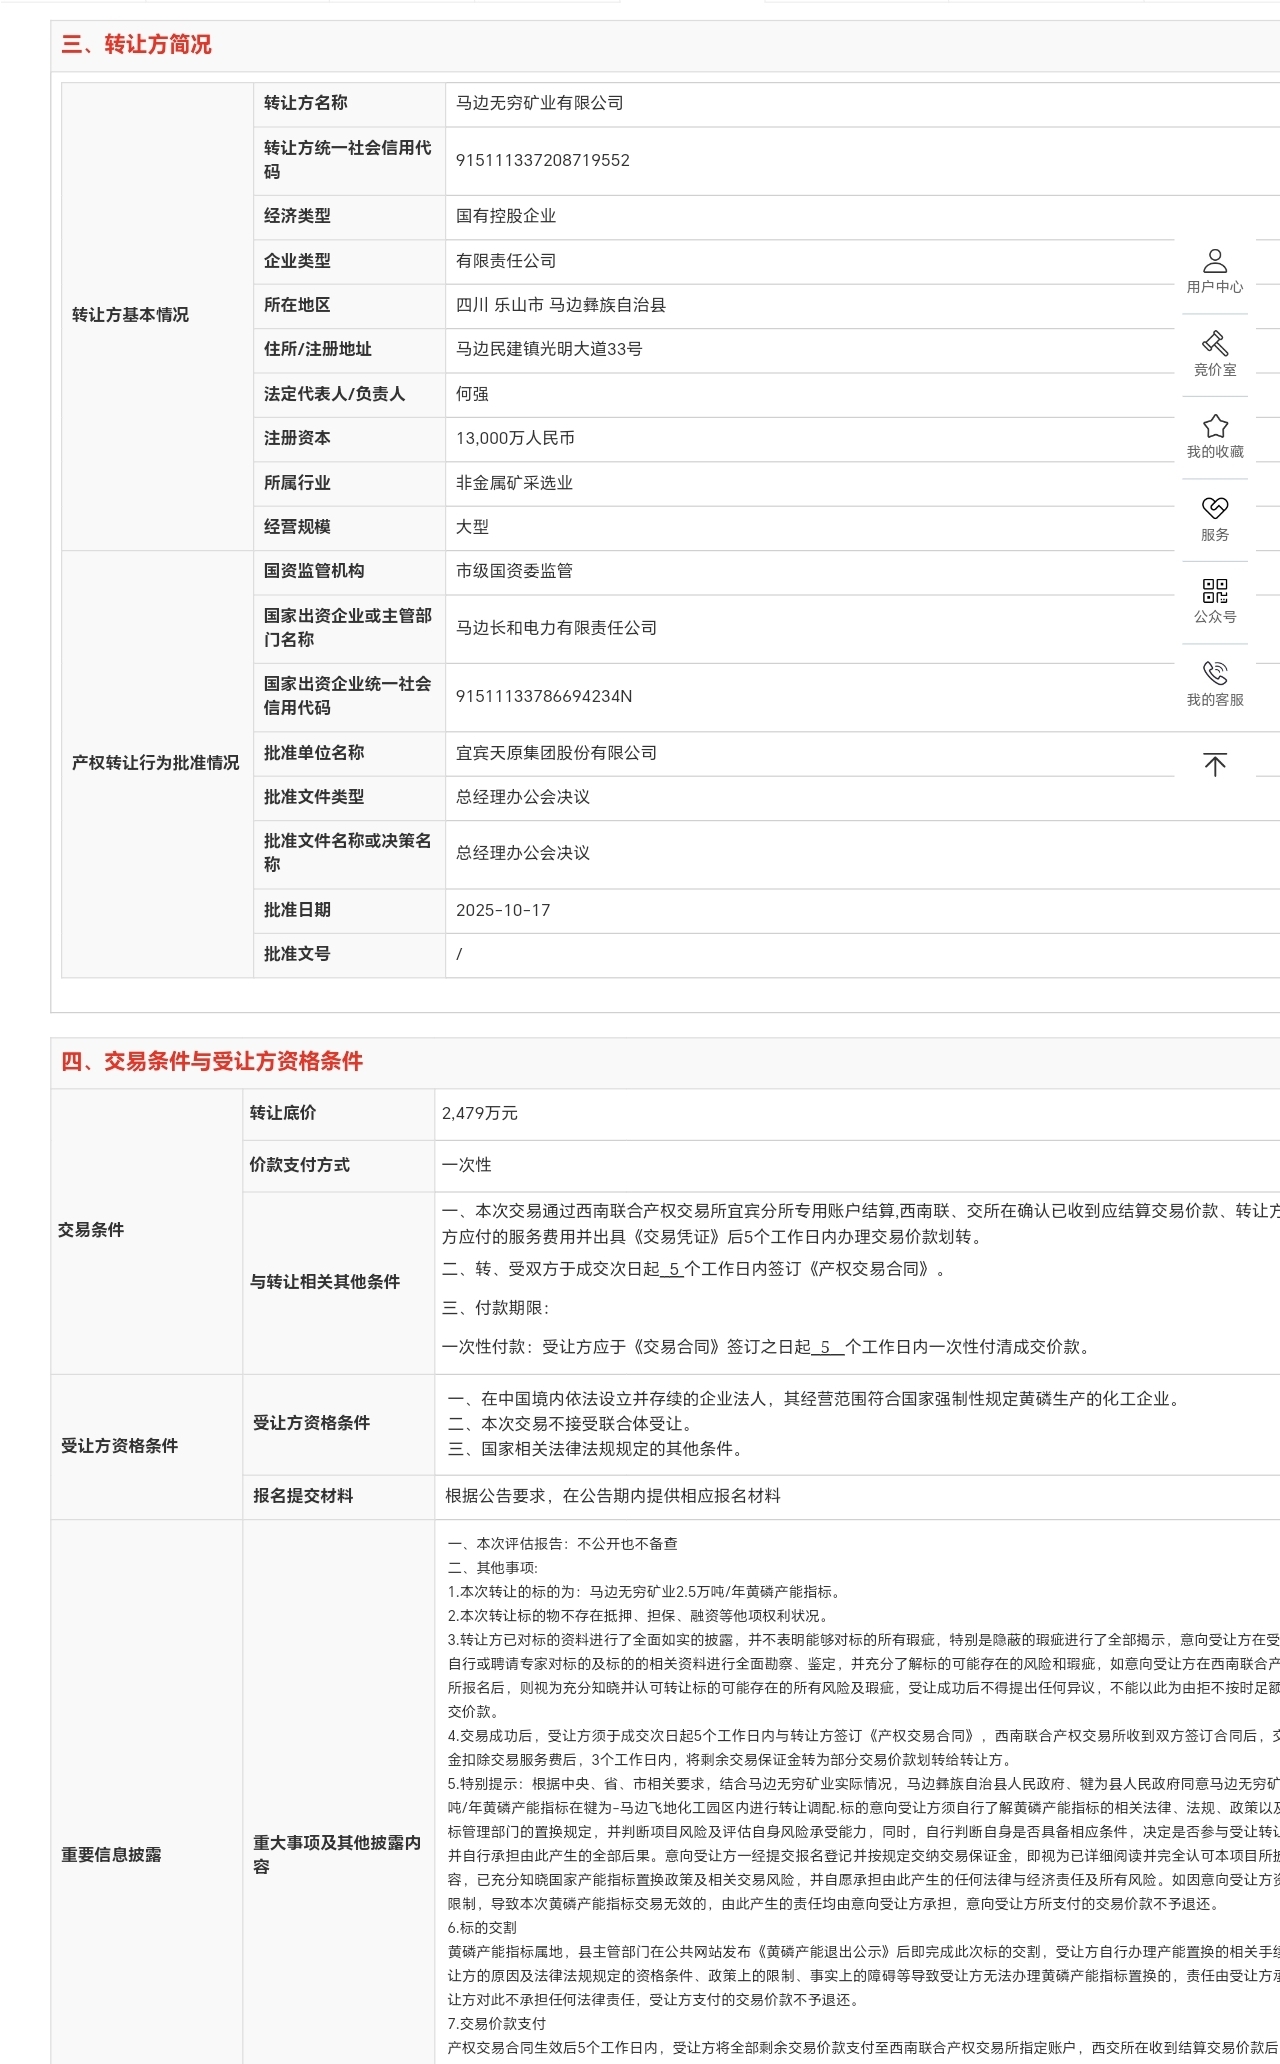Image resolution: width=1280 pixels, height=2064 pixels.
Task: Select registered capital 13,000万人民币
Action: coord(515,438)
